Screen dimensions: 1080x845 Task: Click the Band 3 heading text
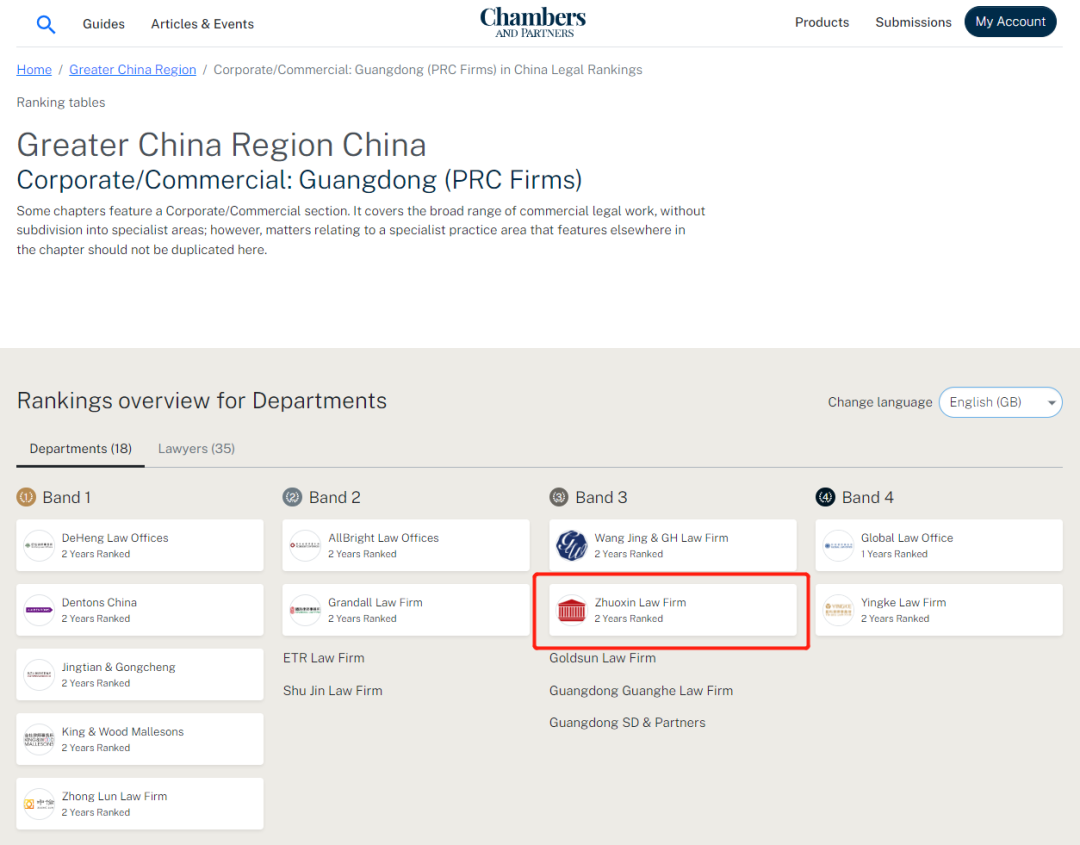[x=601, y=497]
